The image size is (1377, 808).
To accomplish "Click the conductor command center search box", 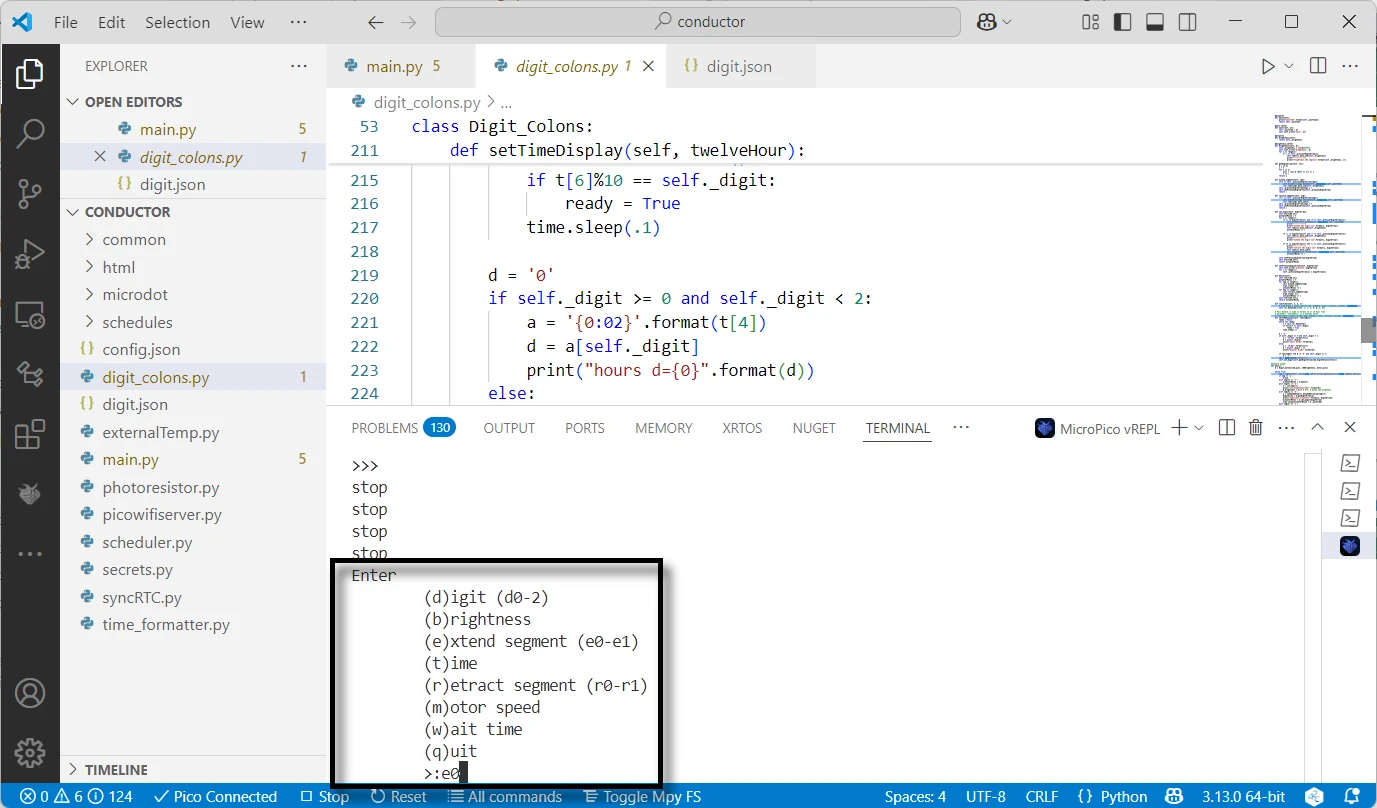I will (x=698, y=22).
